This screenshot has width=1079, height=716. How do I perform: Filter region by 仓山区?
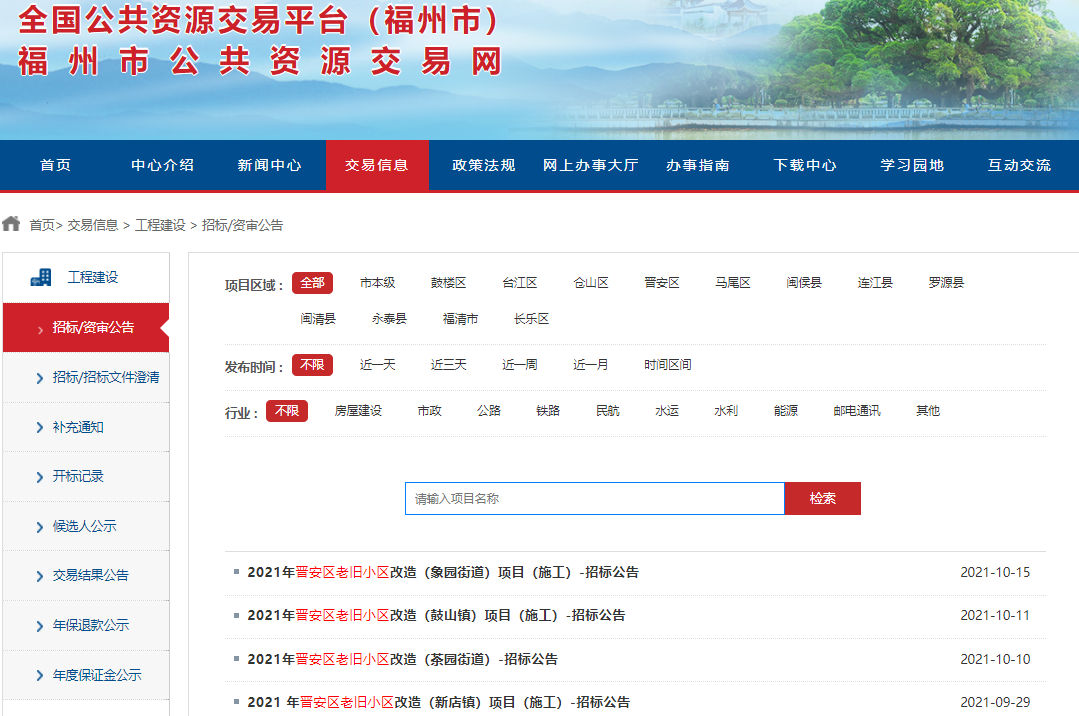tap(591, 283)
